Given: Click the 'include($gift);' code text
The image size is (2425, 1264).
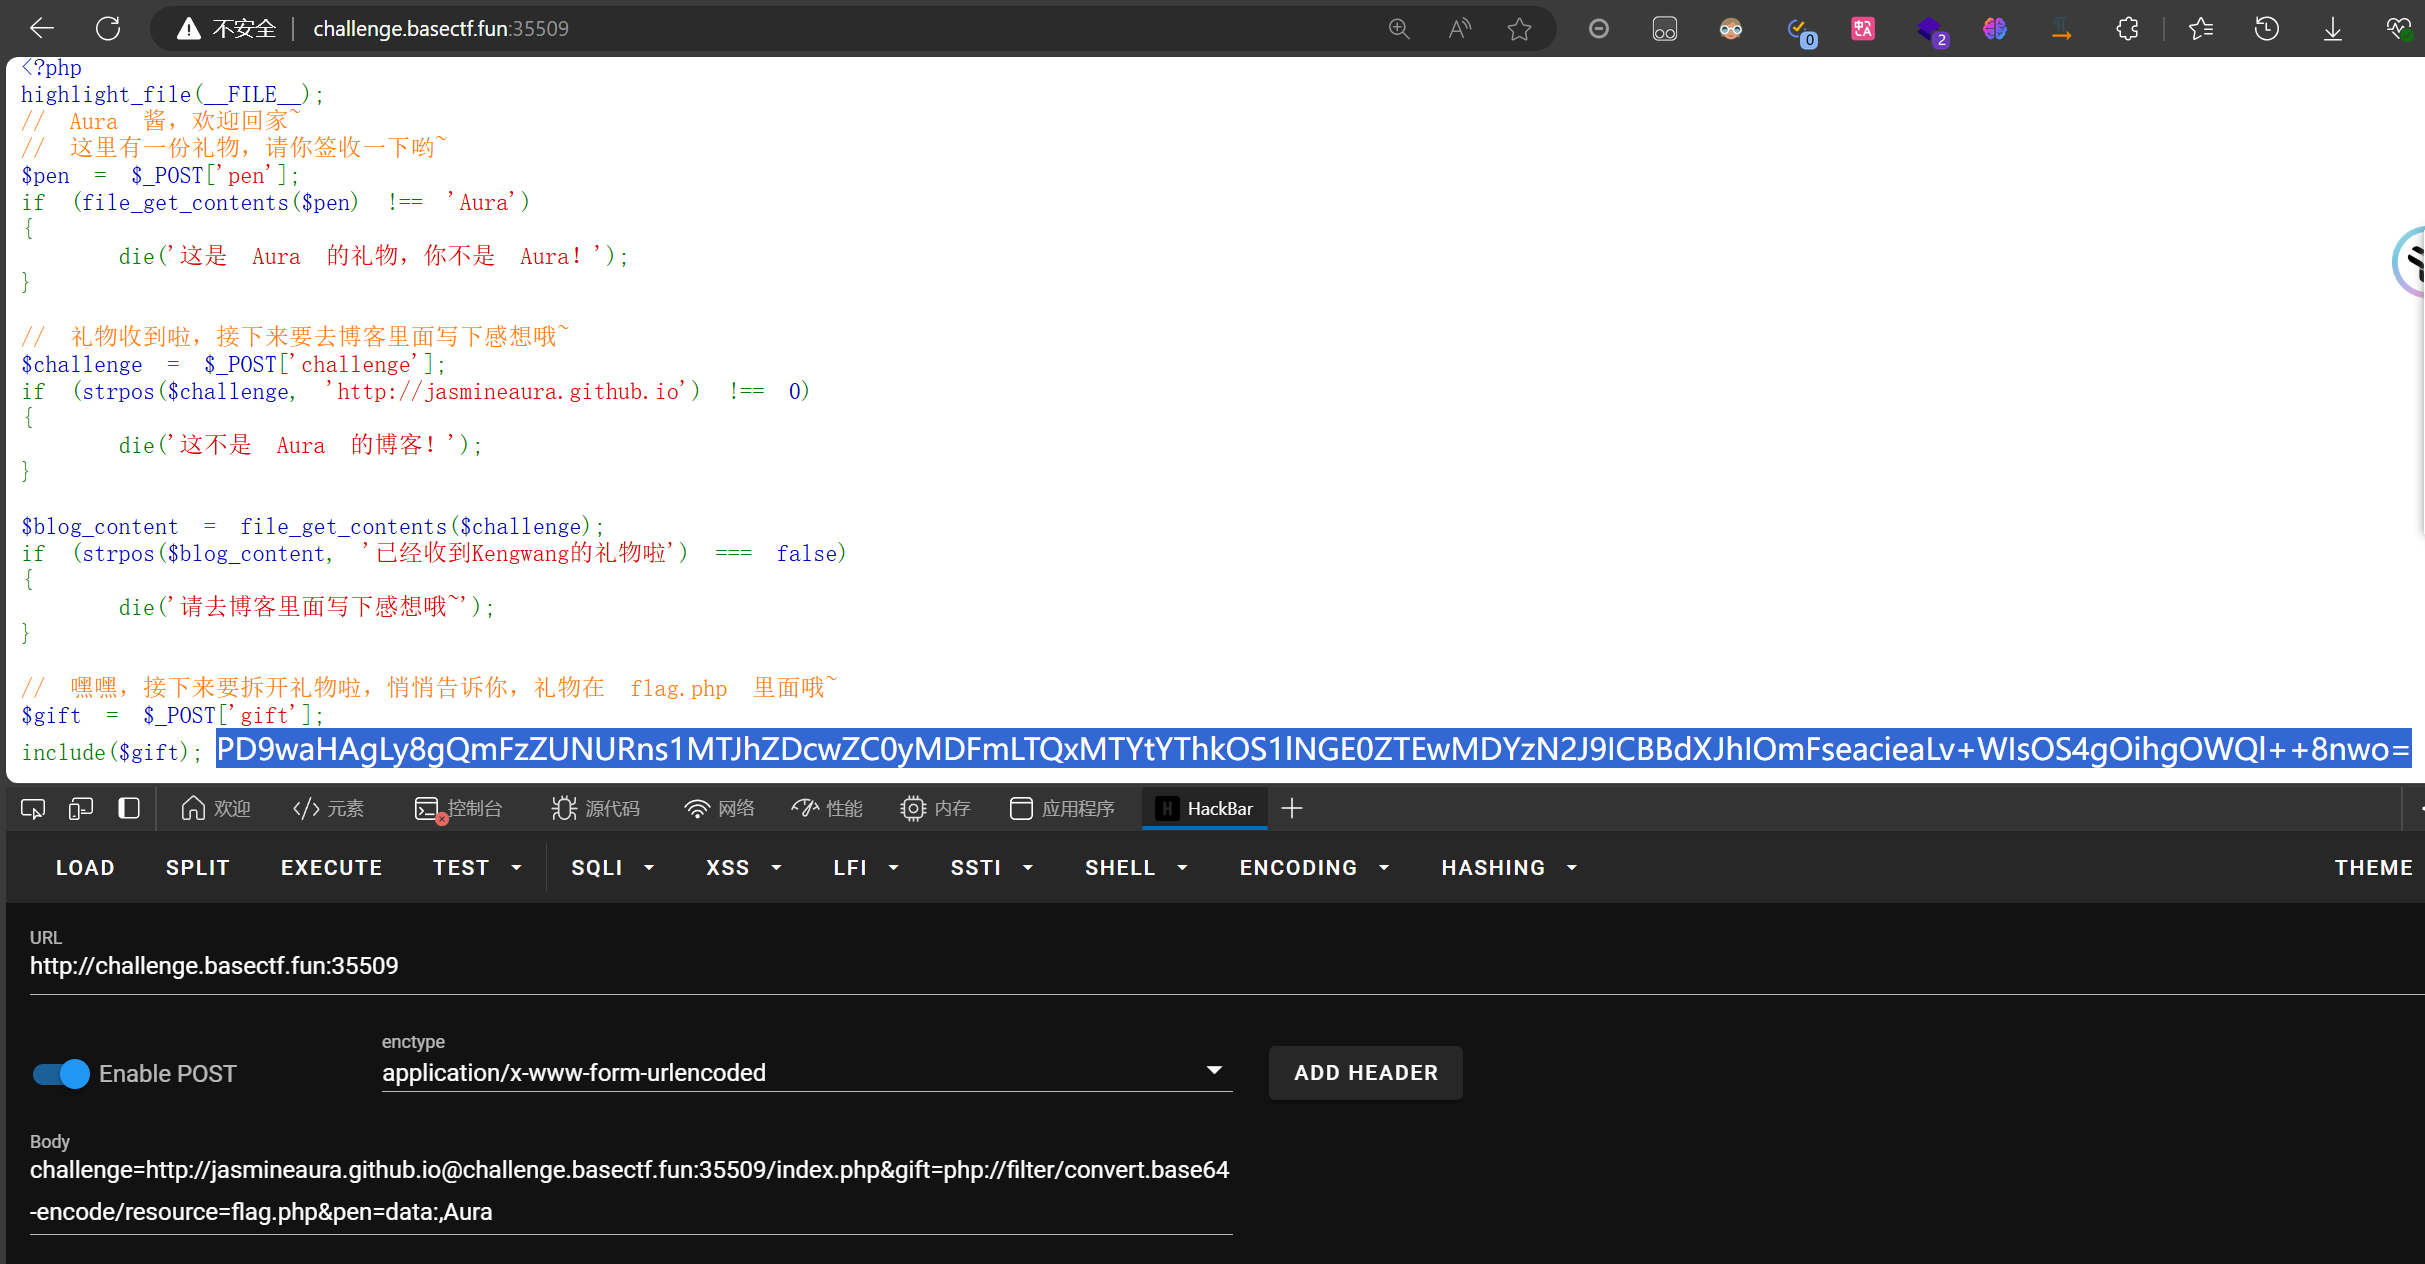Looking at the screenshot, I should tap(111, 752).
